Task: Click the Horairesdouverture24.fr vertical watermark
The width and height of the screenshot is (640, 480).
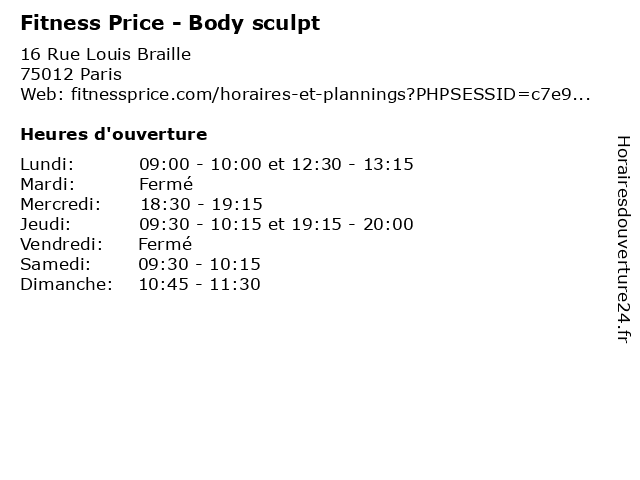Action: pos(623,239)
